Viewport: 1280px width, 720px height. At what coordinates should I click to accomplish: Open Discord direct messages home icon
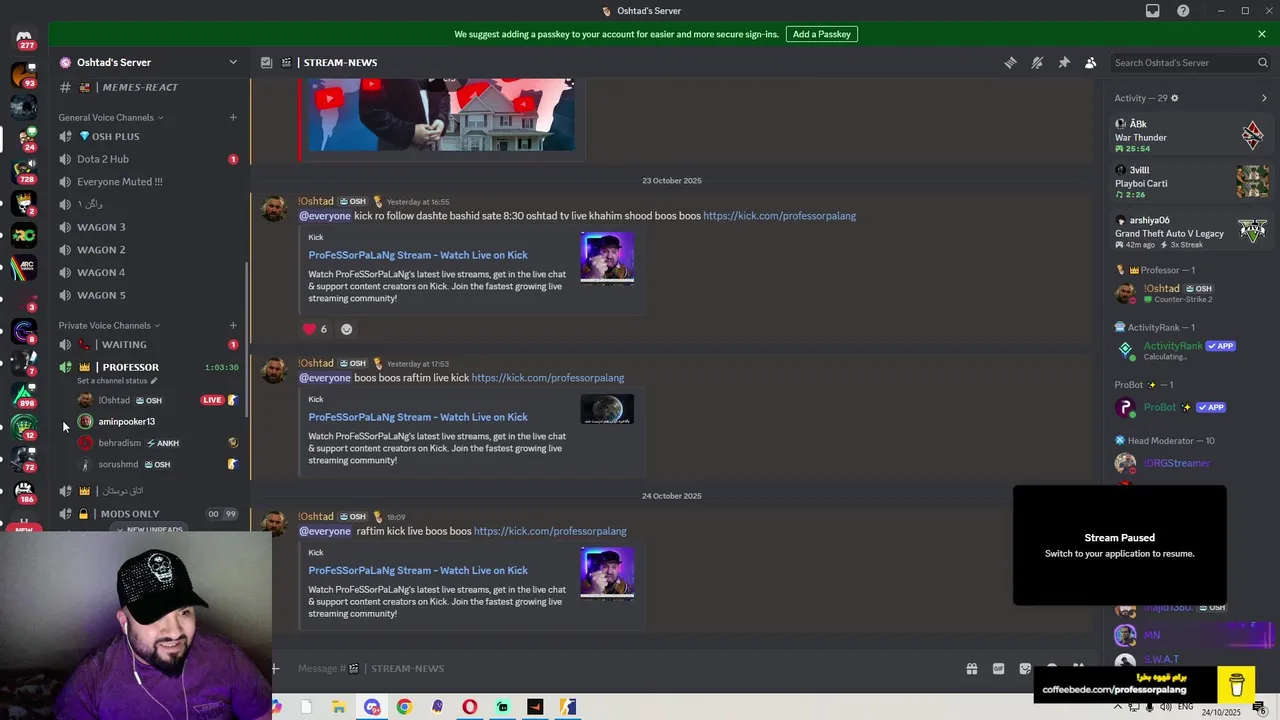[x=24, y=38]
